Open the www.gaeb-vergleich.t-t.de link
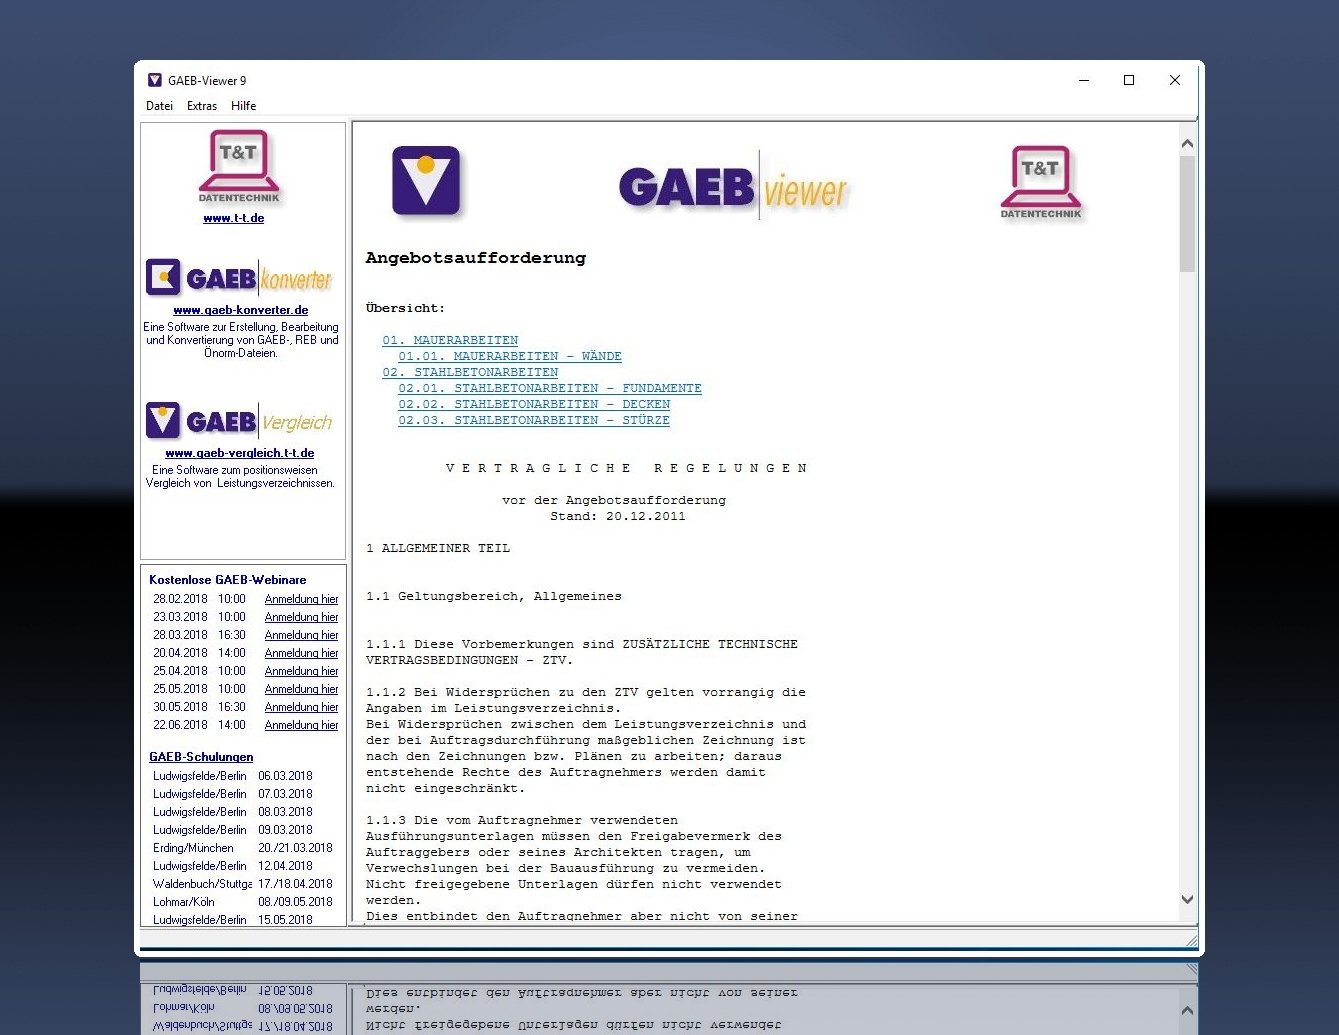The image size is (1339, 1035). click(240, 453)
